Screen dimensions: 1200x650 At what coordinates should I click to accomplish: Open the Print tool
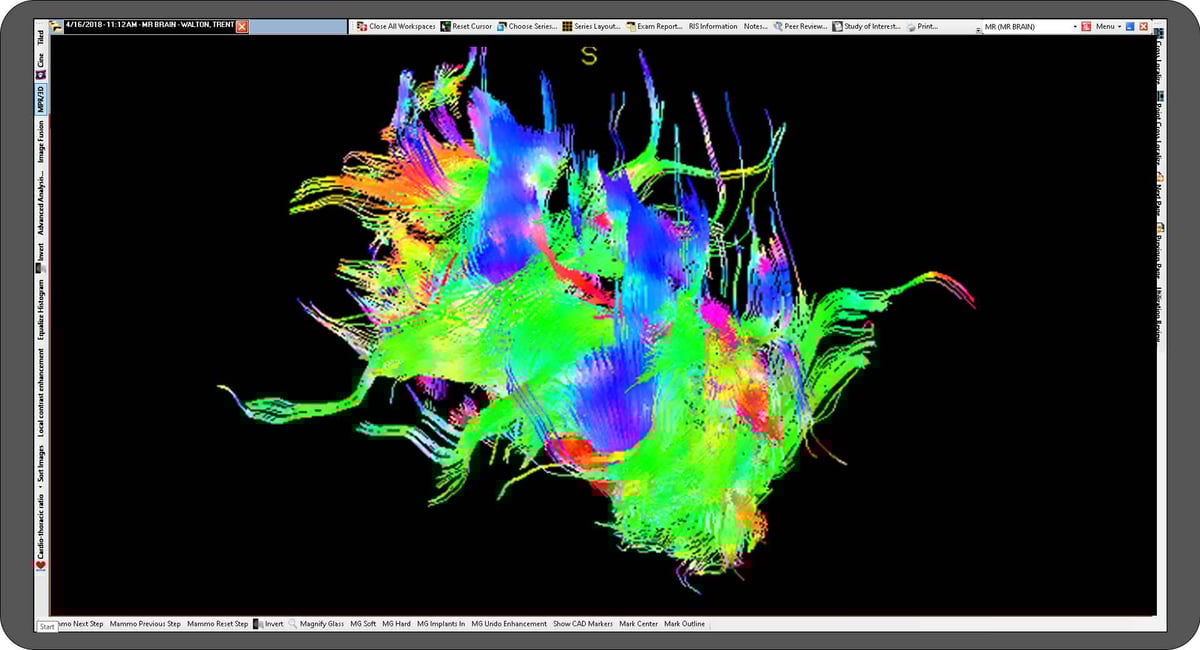click(926, 27)
